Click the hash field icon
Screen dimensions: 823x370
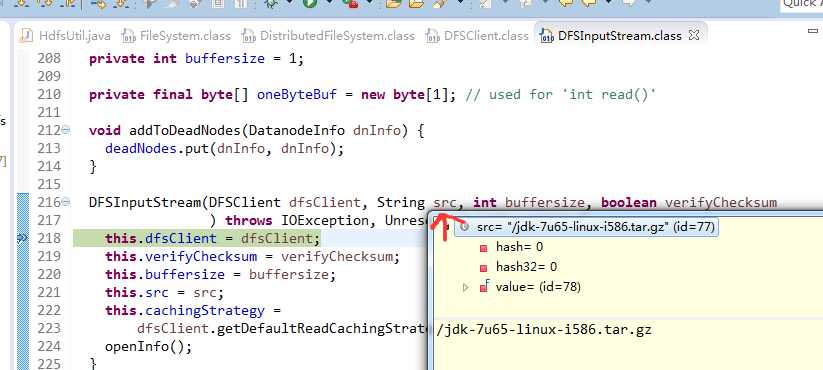pos(483,247)
